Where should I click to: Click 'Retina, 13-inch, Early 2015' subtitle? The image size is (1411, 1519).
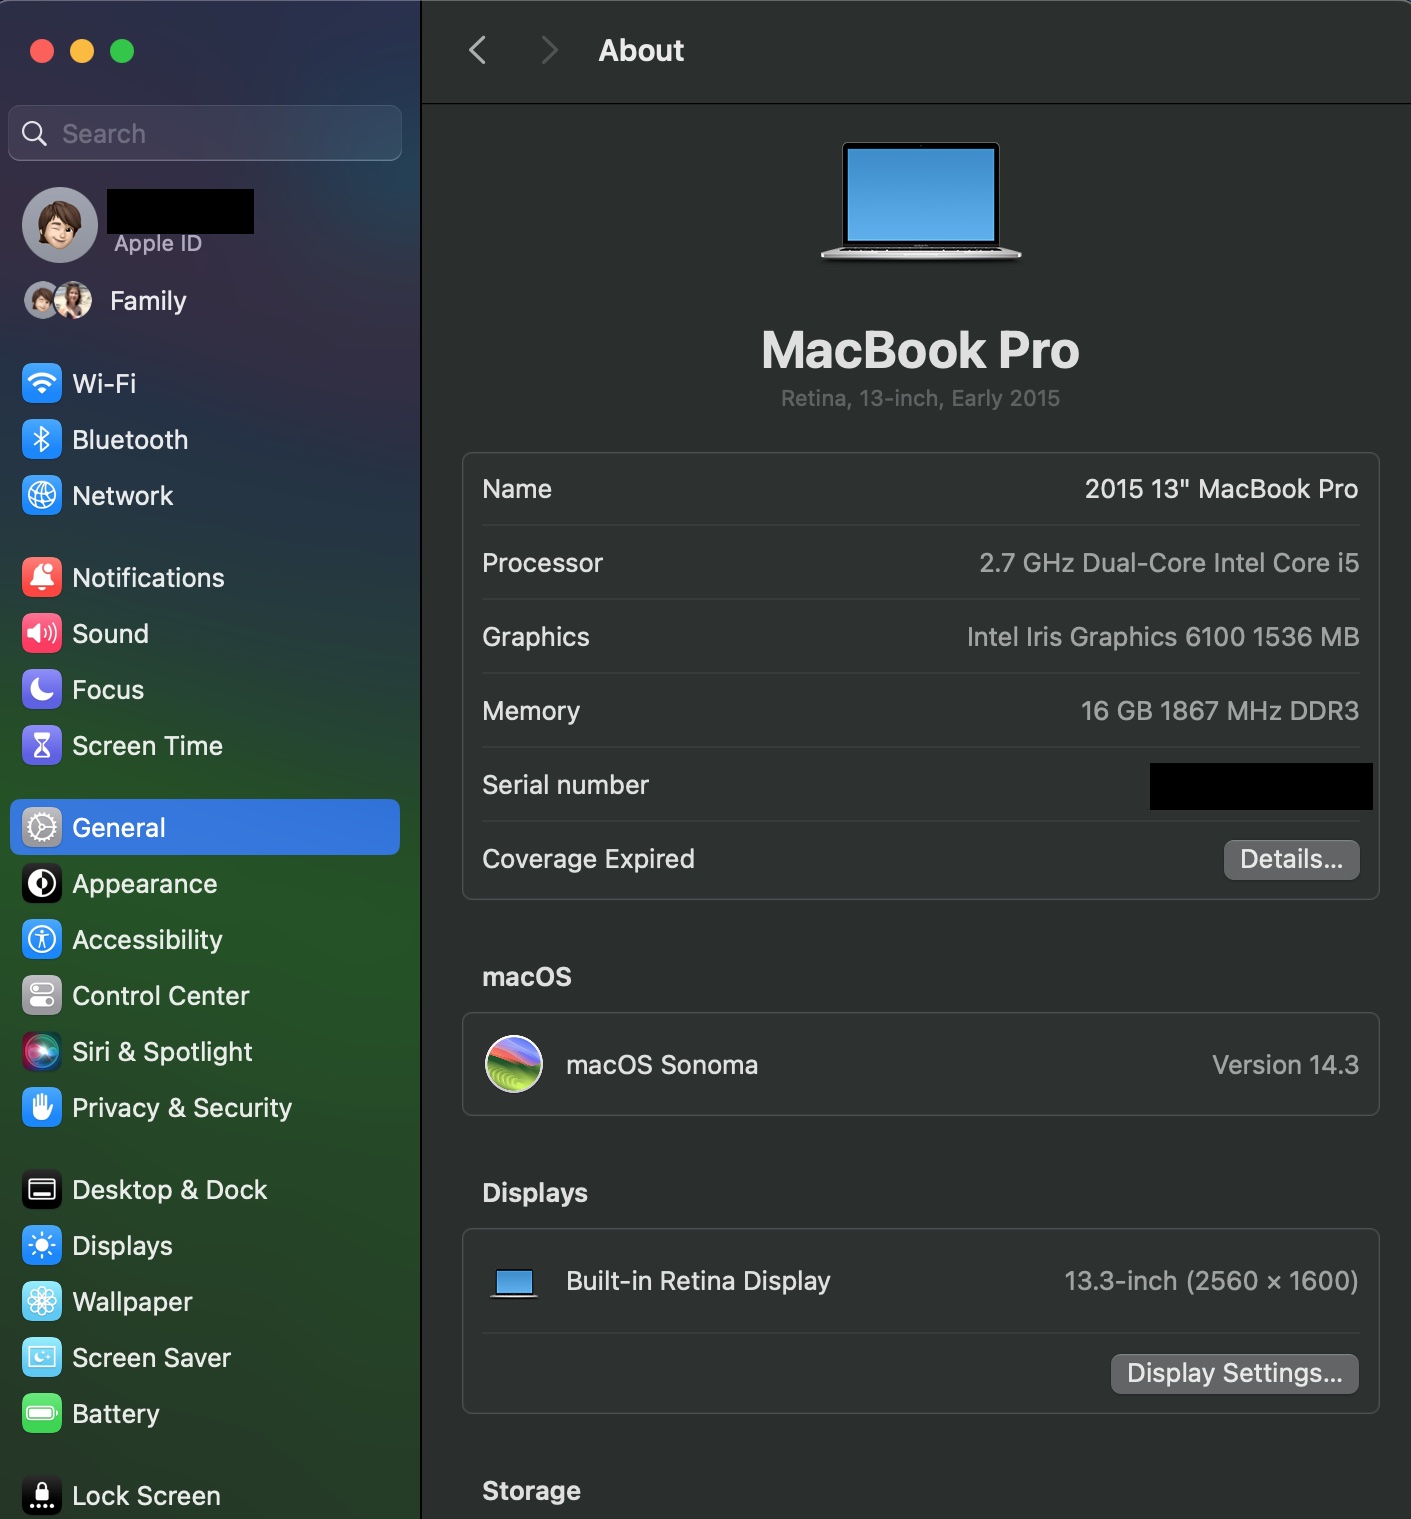click(x=920, y=398)
